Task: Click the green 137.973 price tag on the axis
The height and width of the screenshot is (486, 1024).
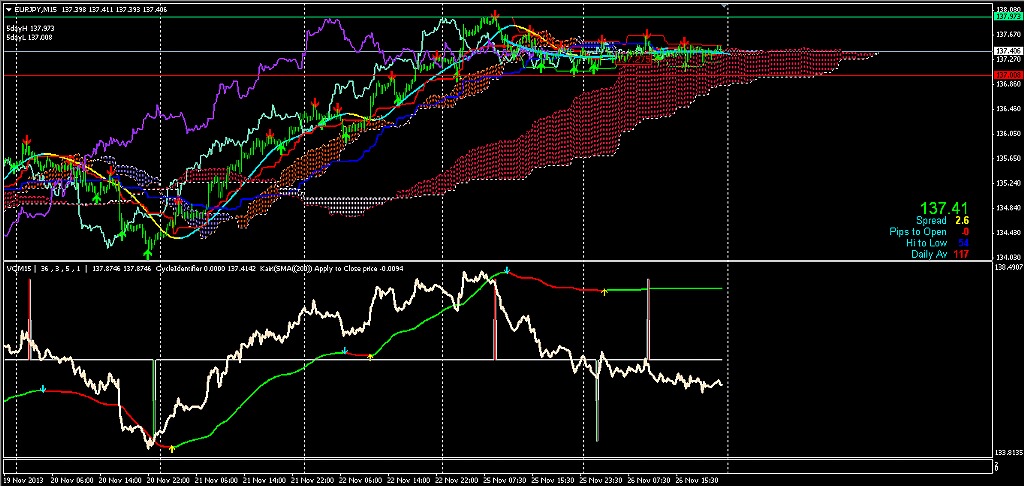Action: [1006, 17]
